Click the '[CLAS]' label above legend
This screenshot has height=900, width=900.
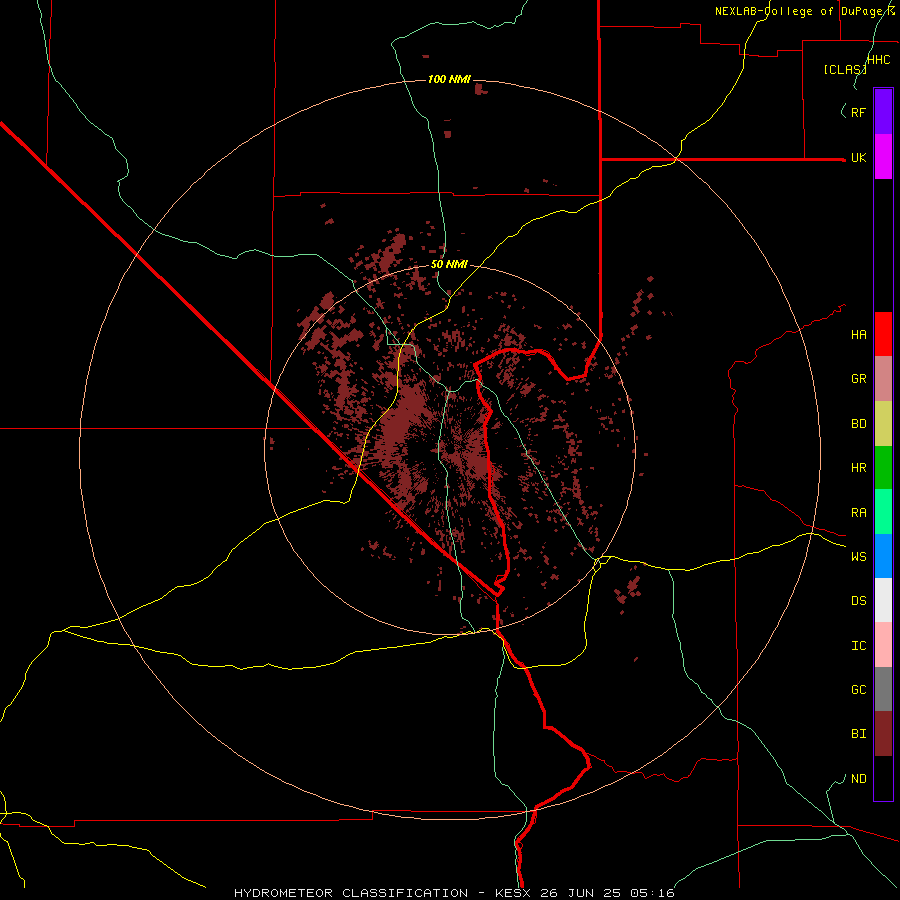[x=845, y=69]
